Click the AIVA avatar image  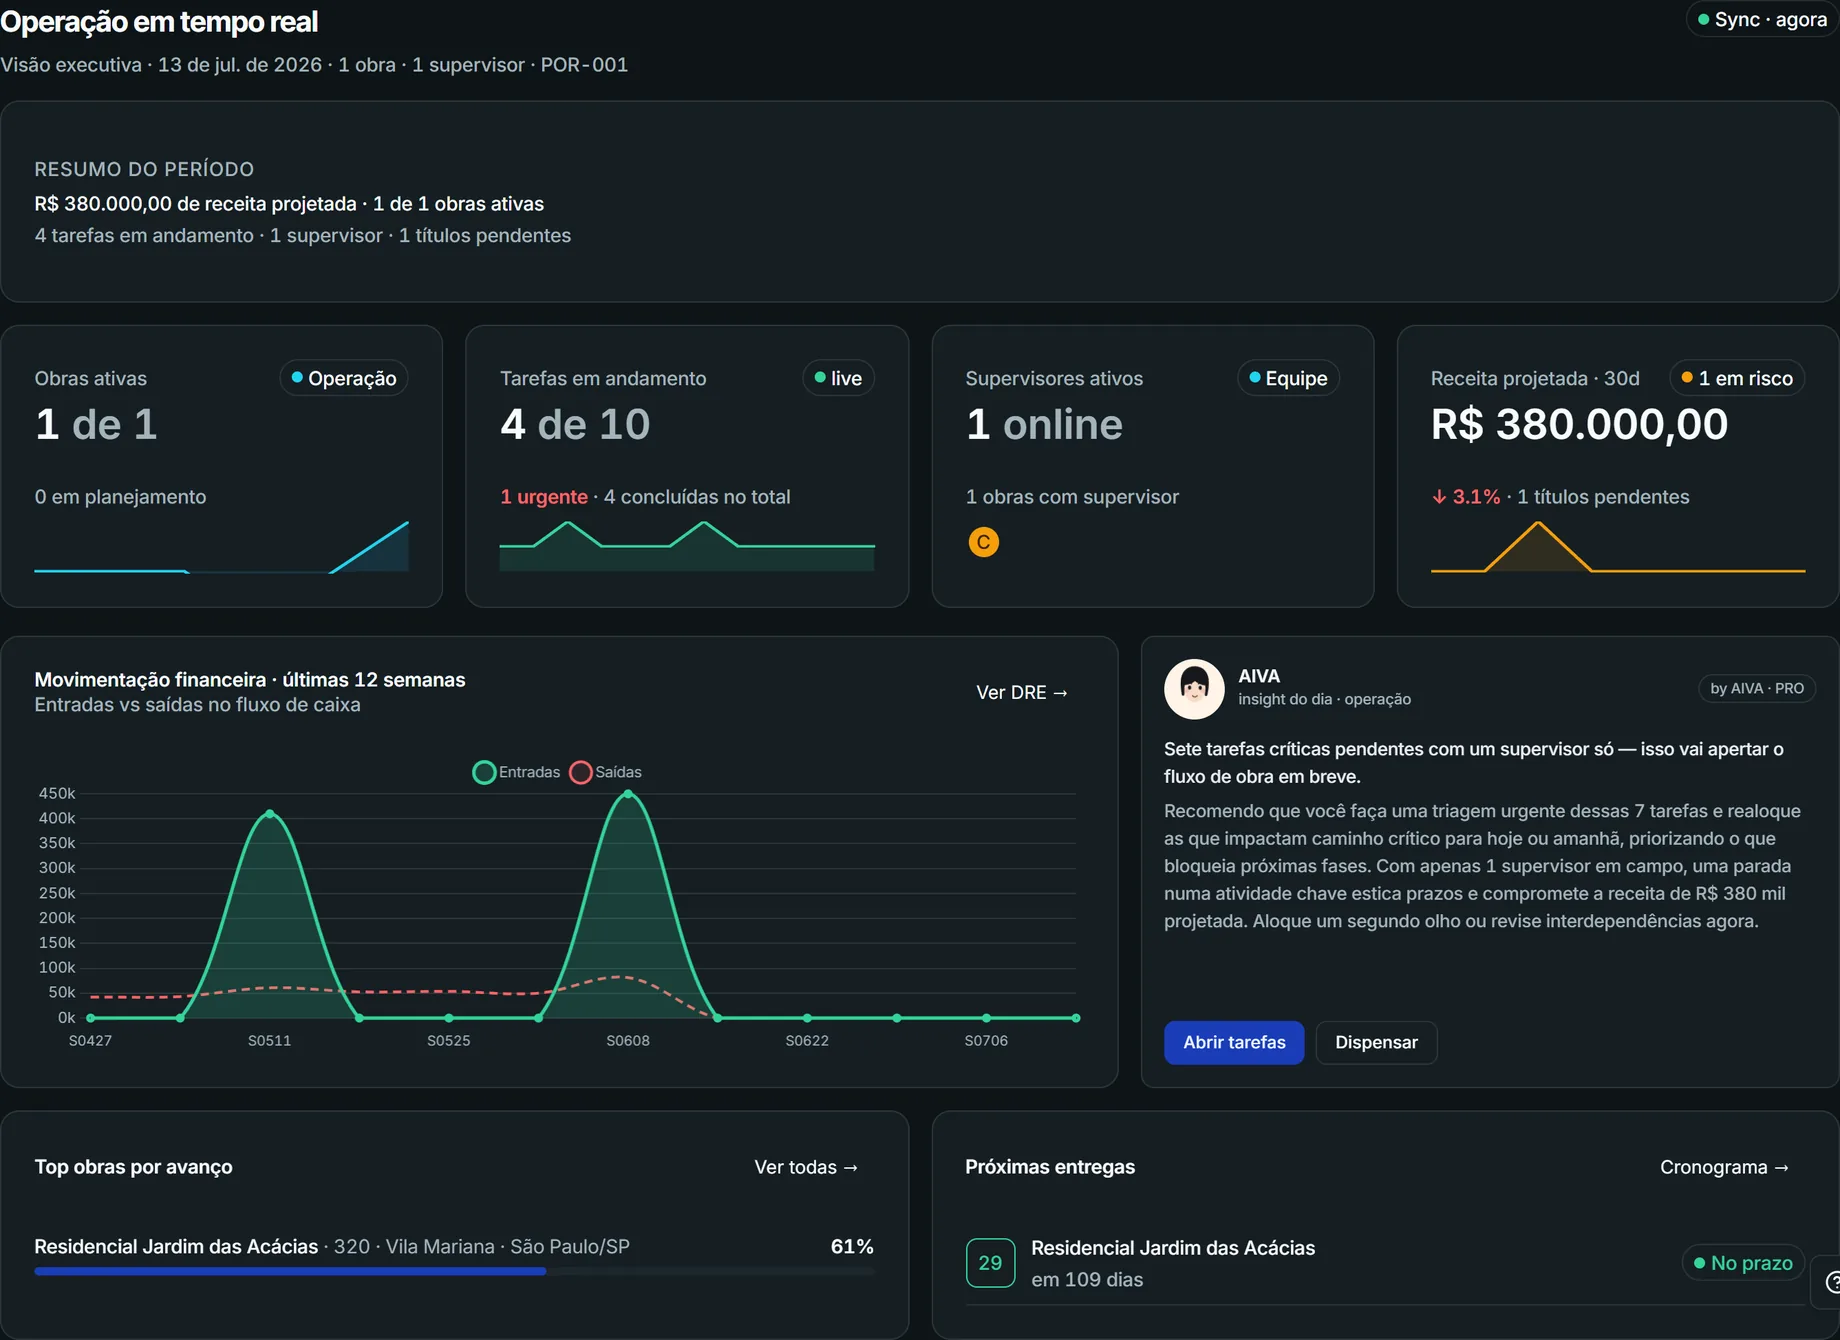[x=1194, y=689]
